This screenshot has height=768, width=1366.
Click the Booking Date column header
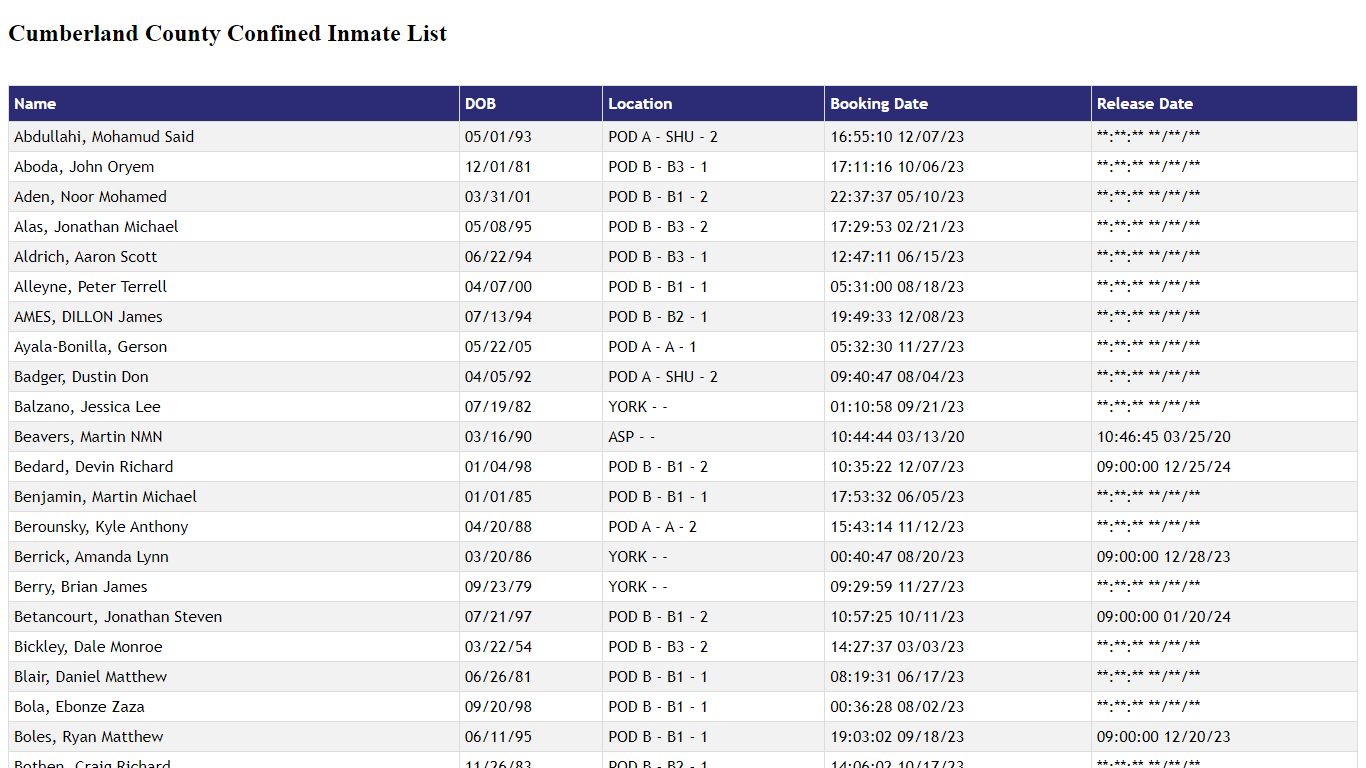pos(958,104)
